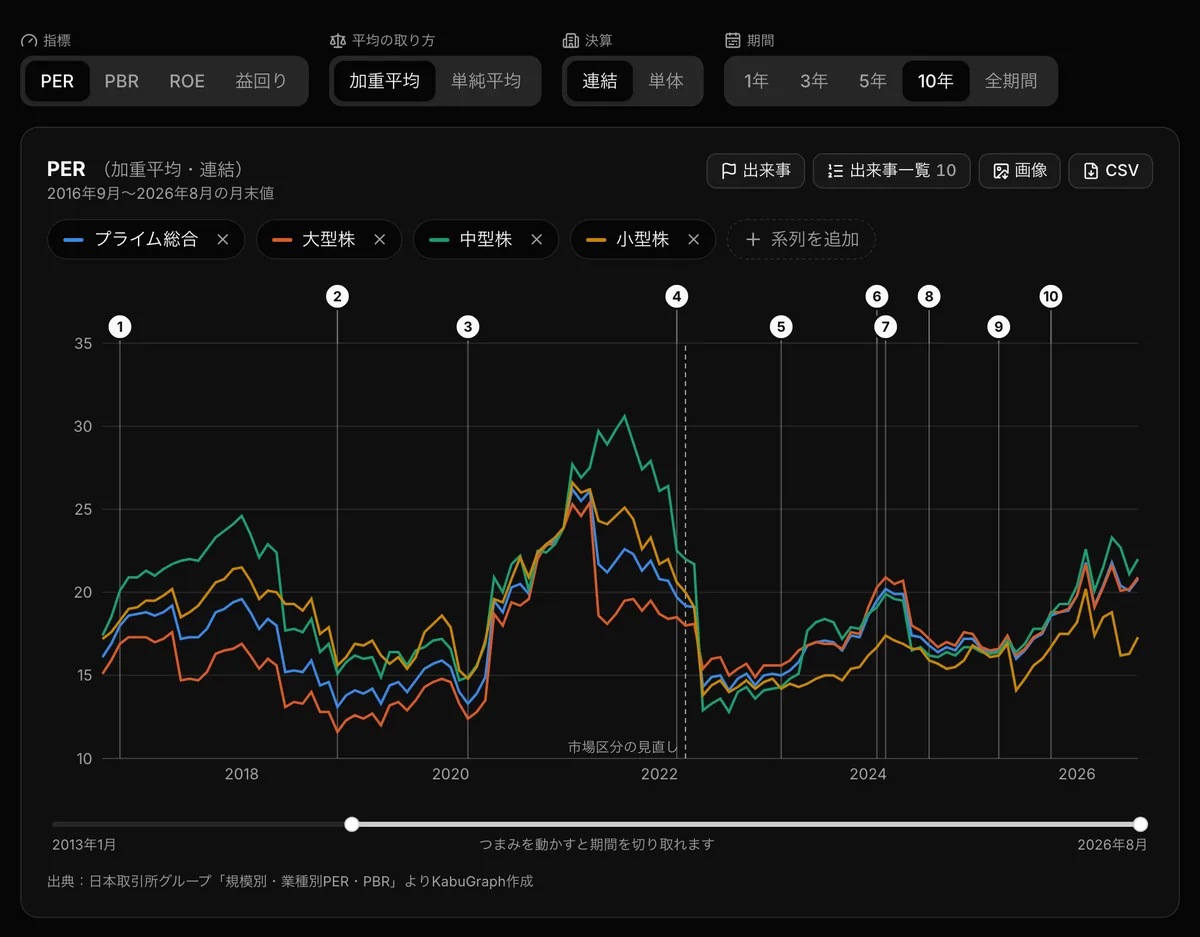Open event marker 9
The image size is (1200, 937).
coord(998,326)
